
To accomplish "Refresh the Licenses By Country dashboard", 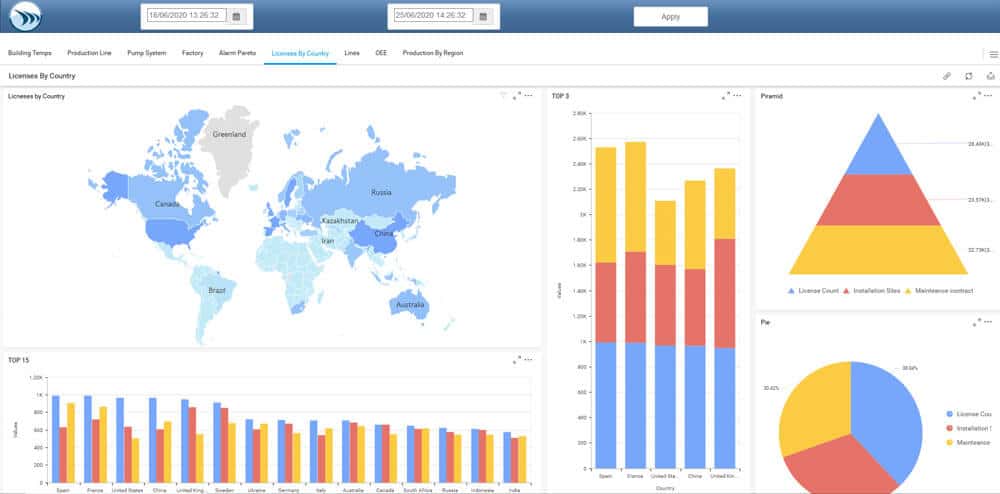I will point(968,76).
